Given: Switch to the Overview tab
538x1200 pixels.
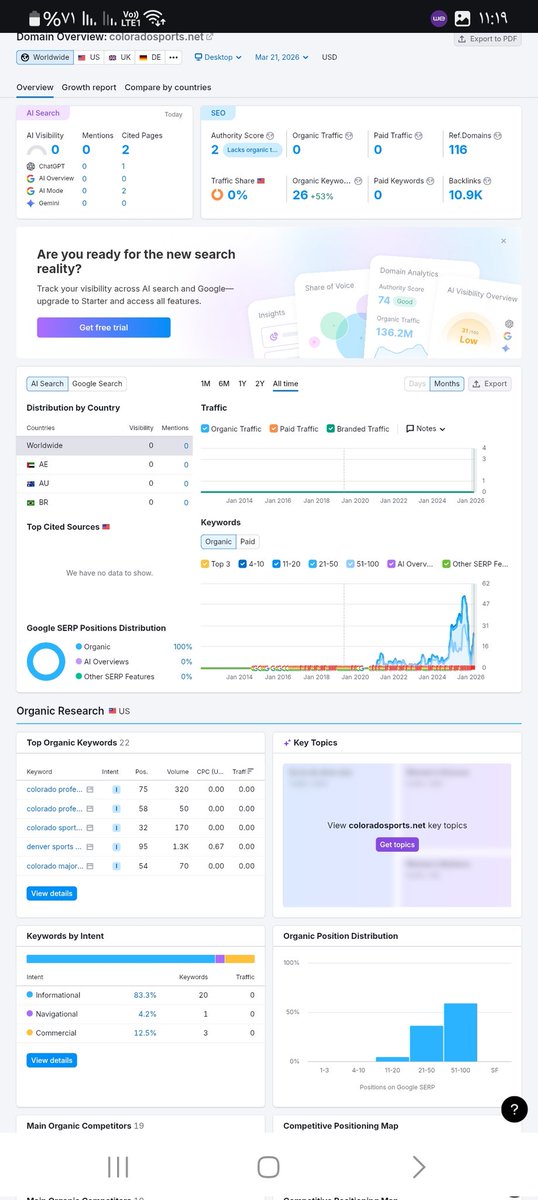Looking at the screenshot, I should (35, 88).
